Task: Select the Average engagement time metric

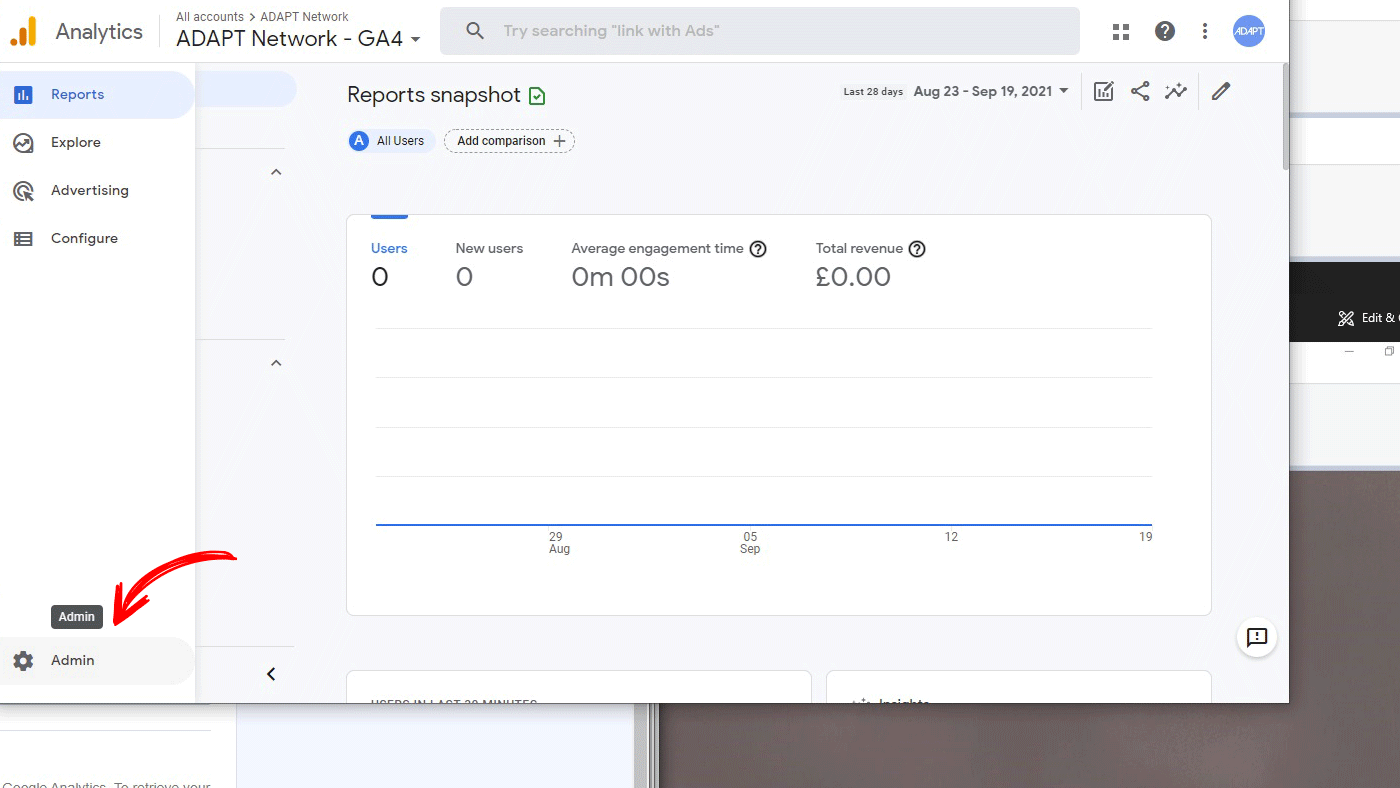Action: (x=668, y=264)
